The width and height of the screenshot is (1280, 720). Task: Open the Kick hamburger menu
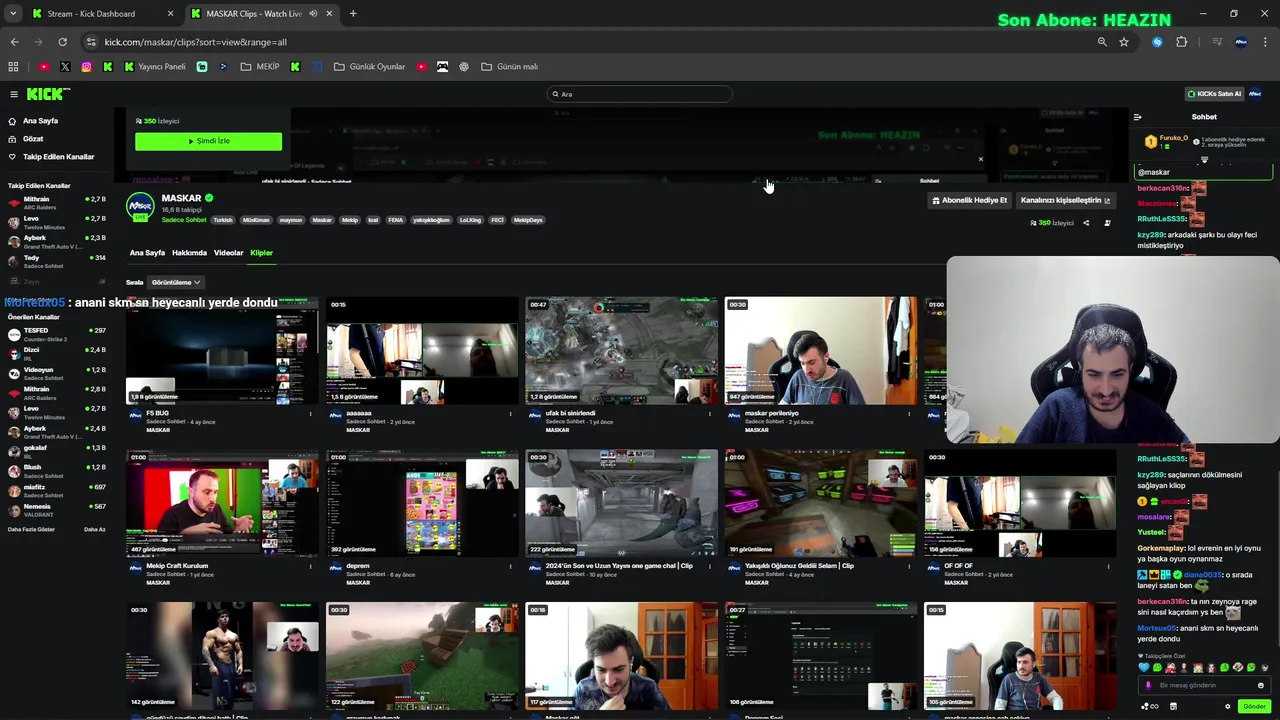point(14,94)
